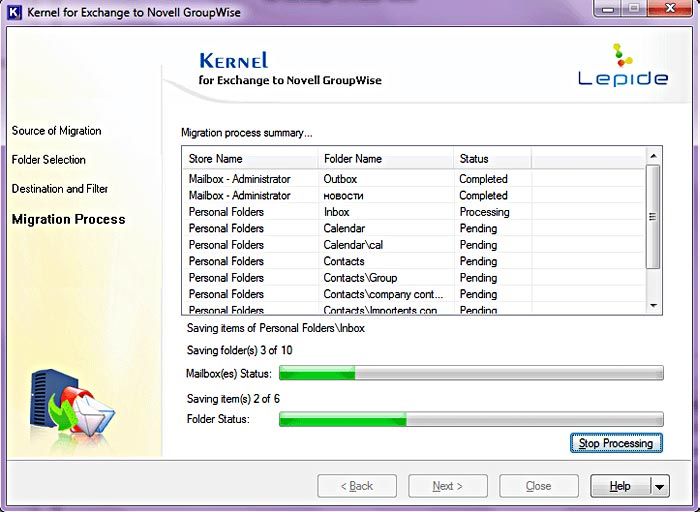Click Completed status of Outbox row

[x=483, y=179]
